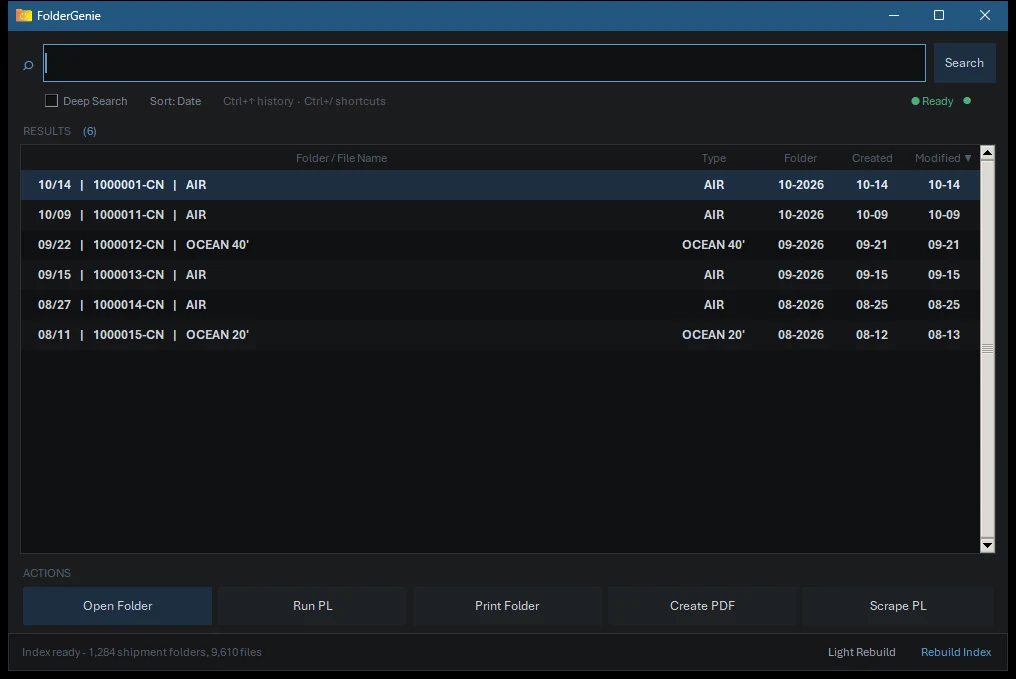Click the 10/09 date in second row
This screenshot has height=679, width=1016.
pos(54,214)
